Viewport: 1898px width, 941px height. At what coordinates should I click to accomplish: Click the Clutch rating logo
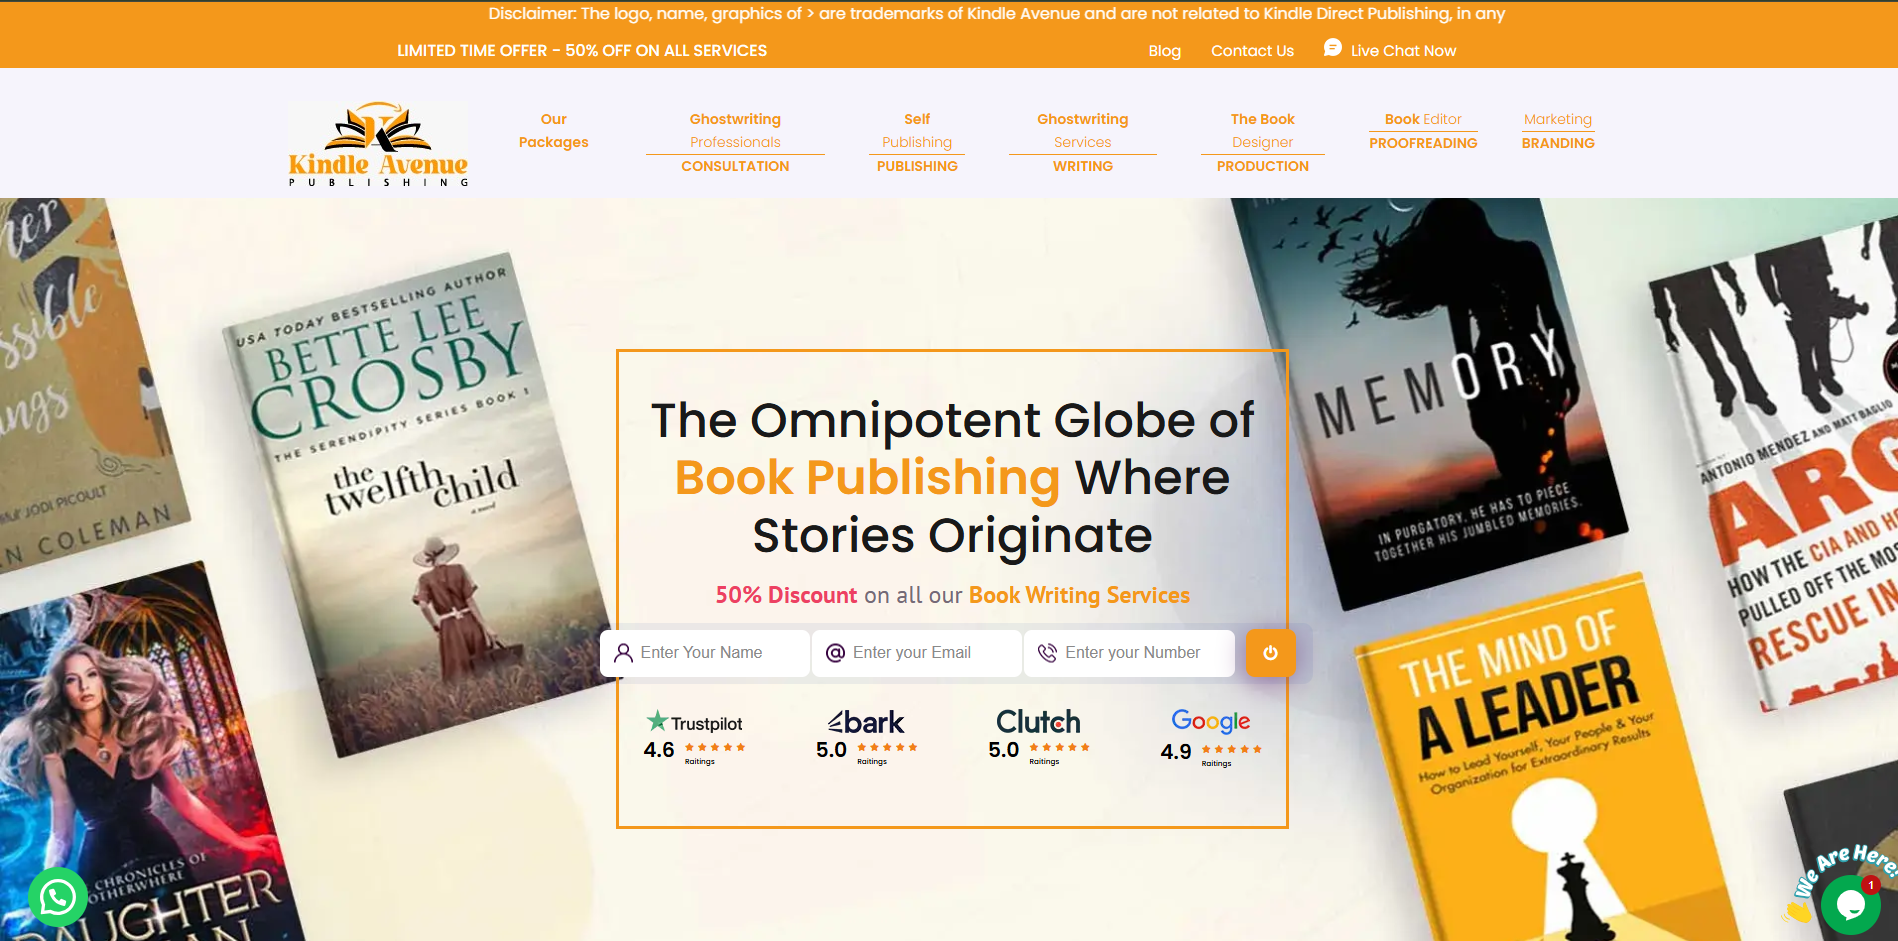tap(1038, 721)
